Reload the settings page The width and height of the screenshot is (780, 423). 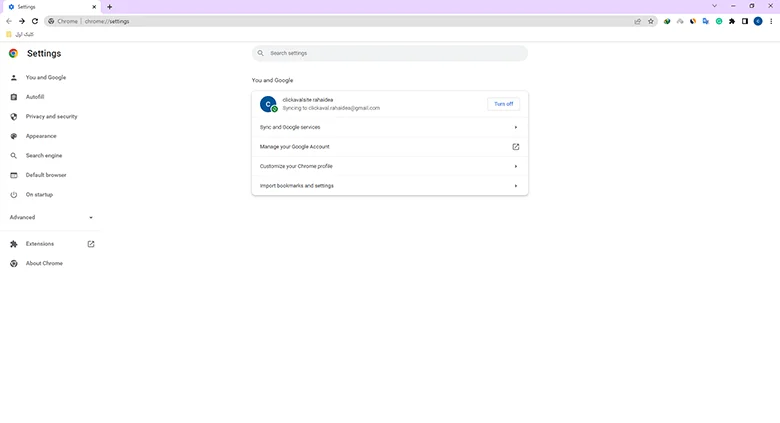tap(35, 21)
